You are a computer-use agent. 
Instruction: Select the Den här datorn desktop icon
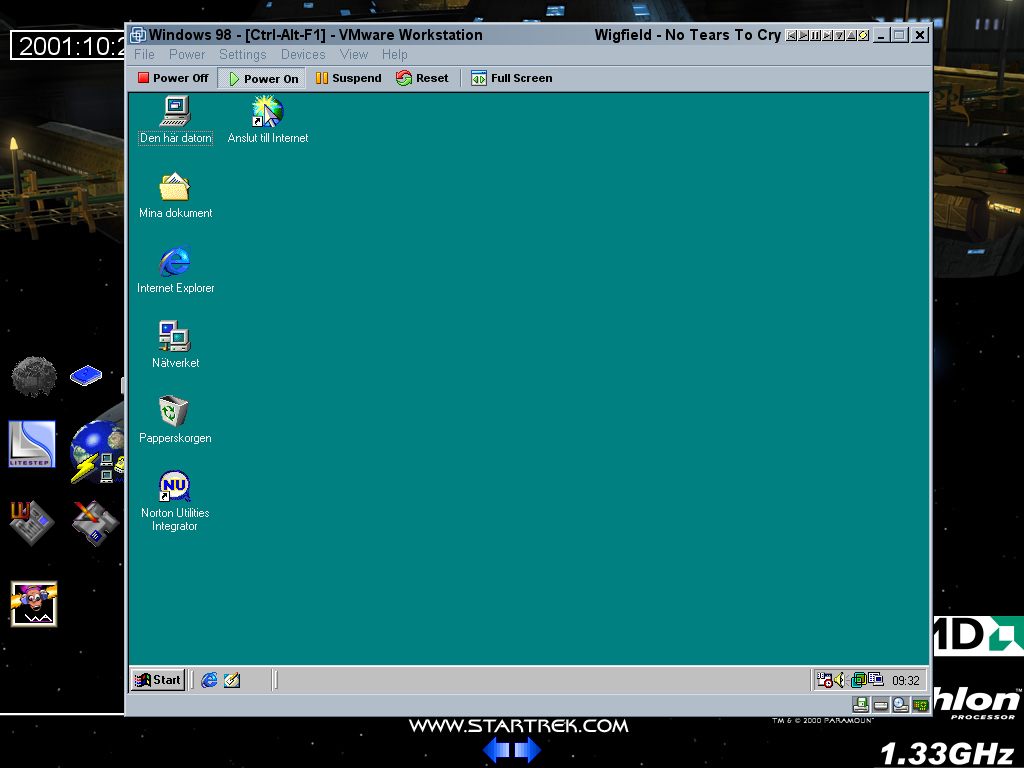pos(176,120)
